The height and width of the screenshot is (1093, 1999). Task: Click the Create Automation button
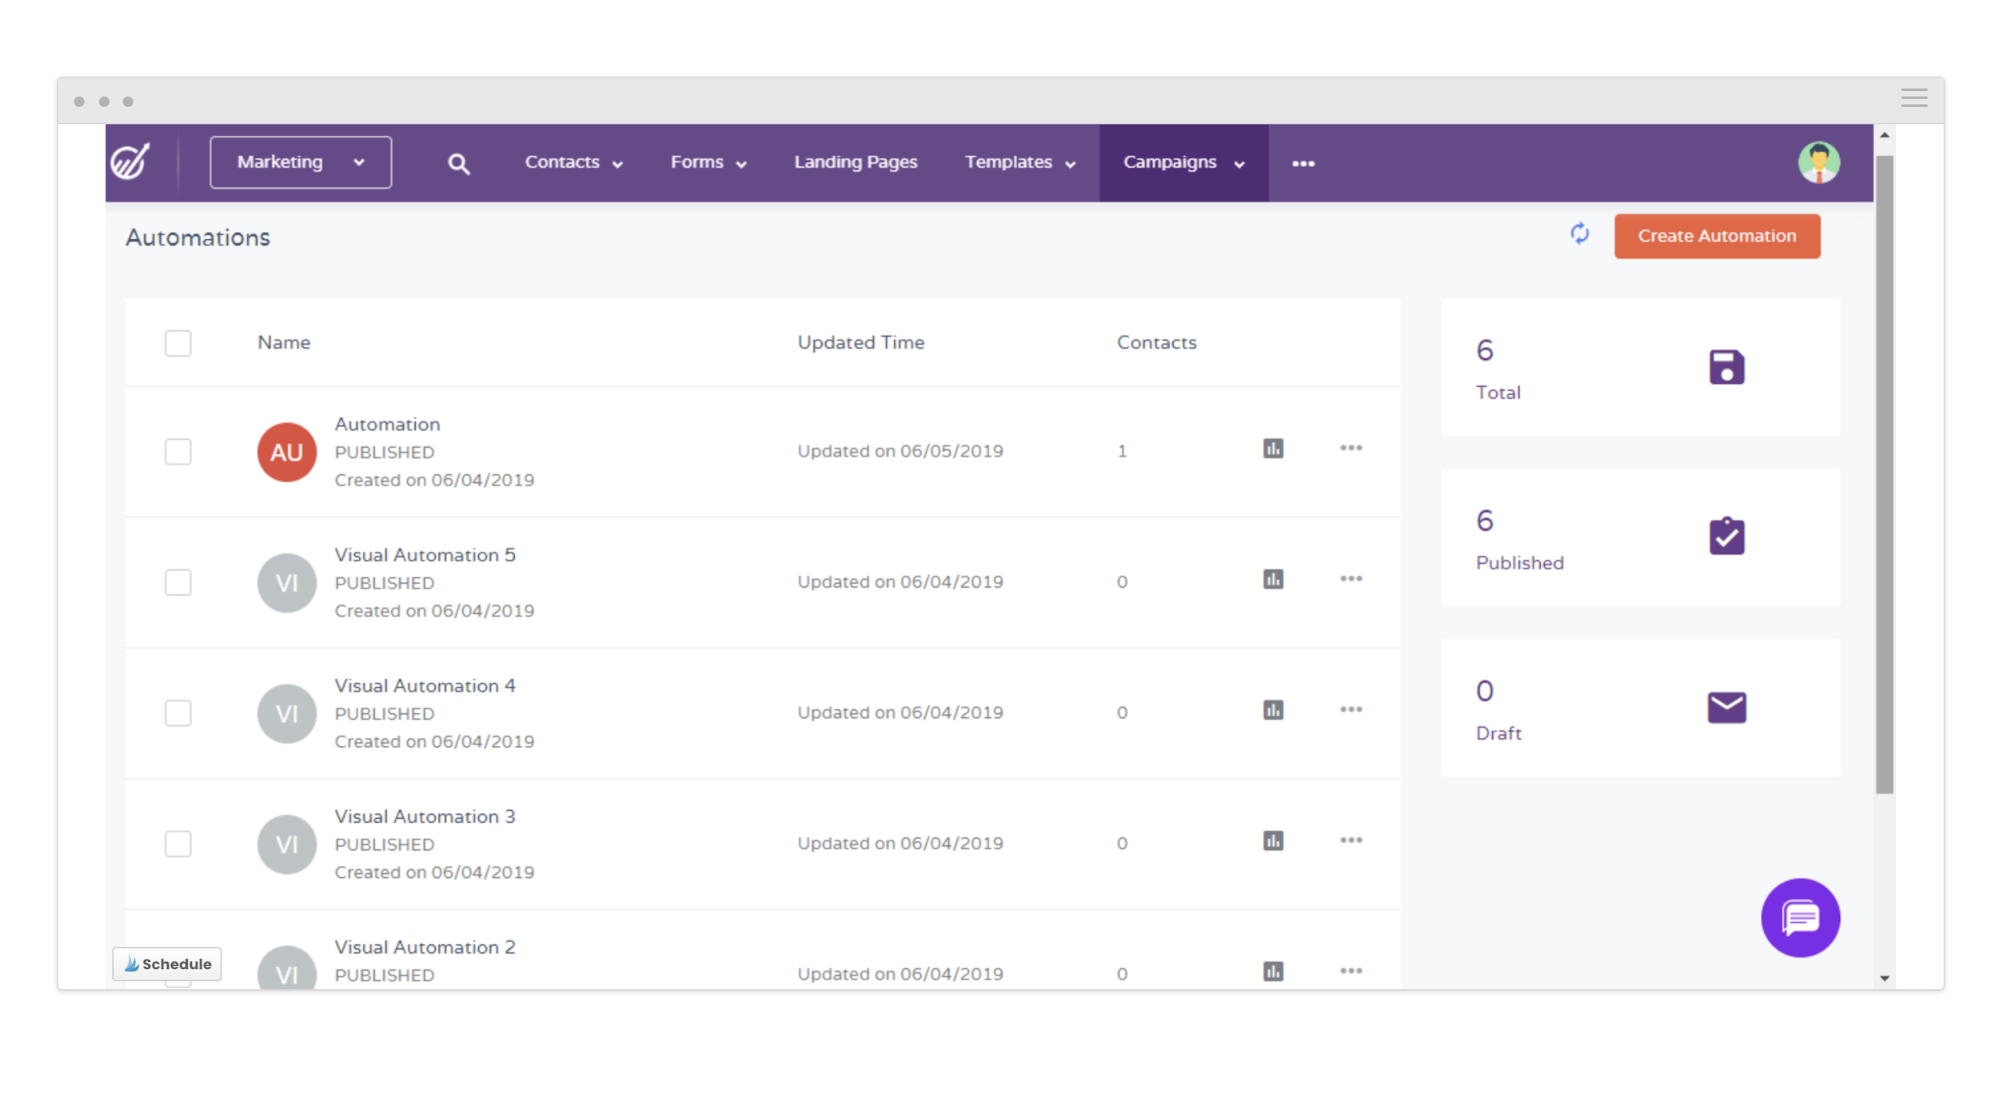(x=1717, y=236)
